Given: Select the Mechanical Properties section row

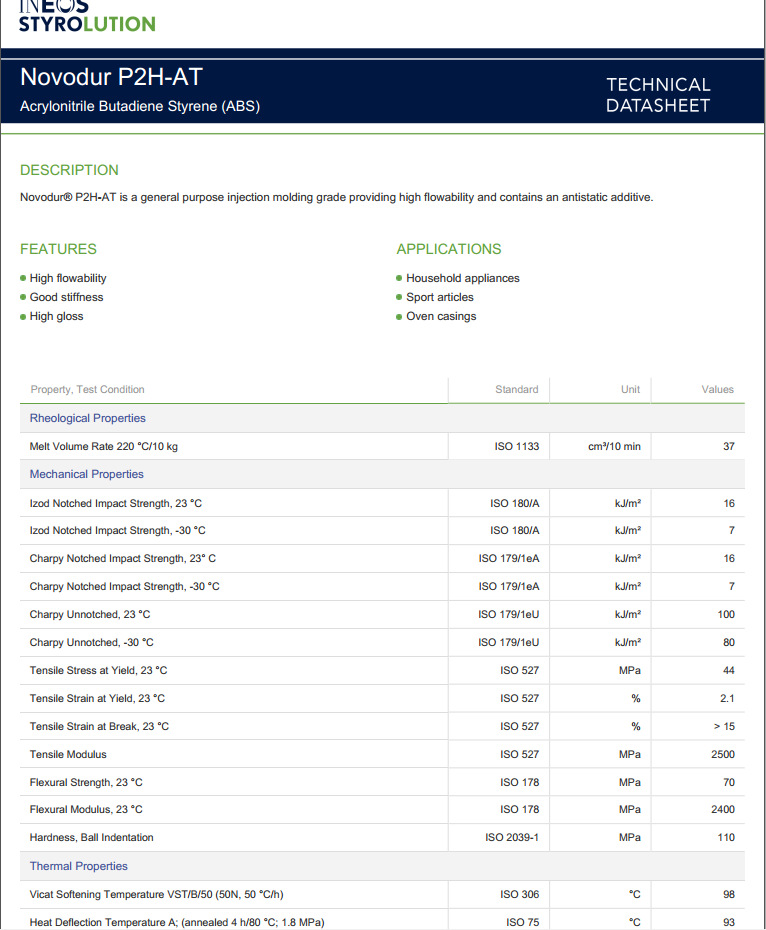Looking at the screenshot, I should [87, 474].
